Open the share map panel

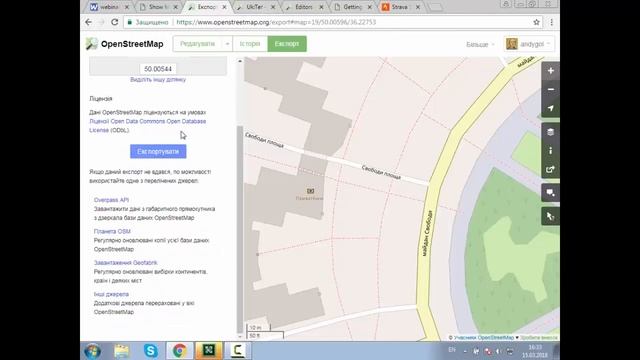click(x=550, y=169)
